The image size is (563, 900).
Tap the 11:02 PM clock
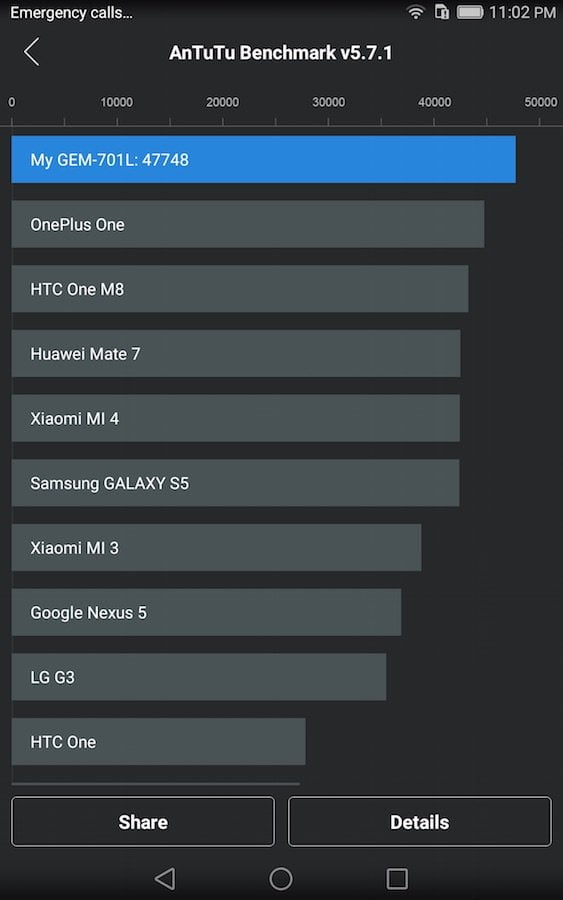[522, 13]
